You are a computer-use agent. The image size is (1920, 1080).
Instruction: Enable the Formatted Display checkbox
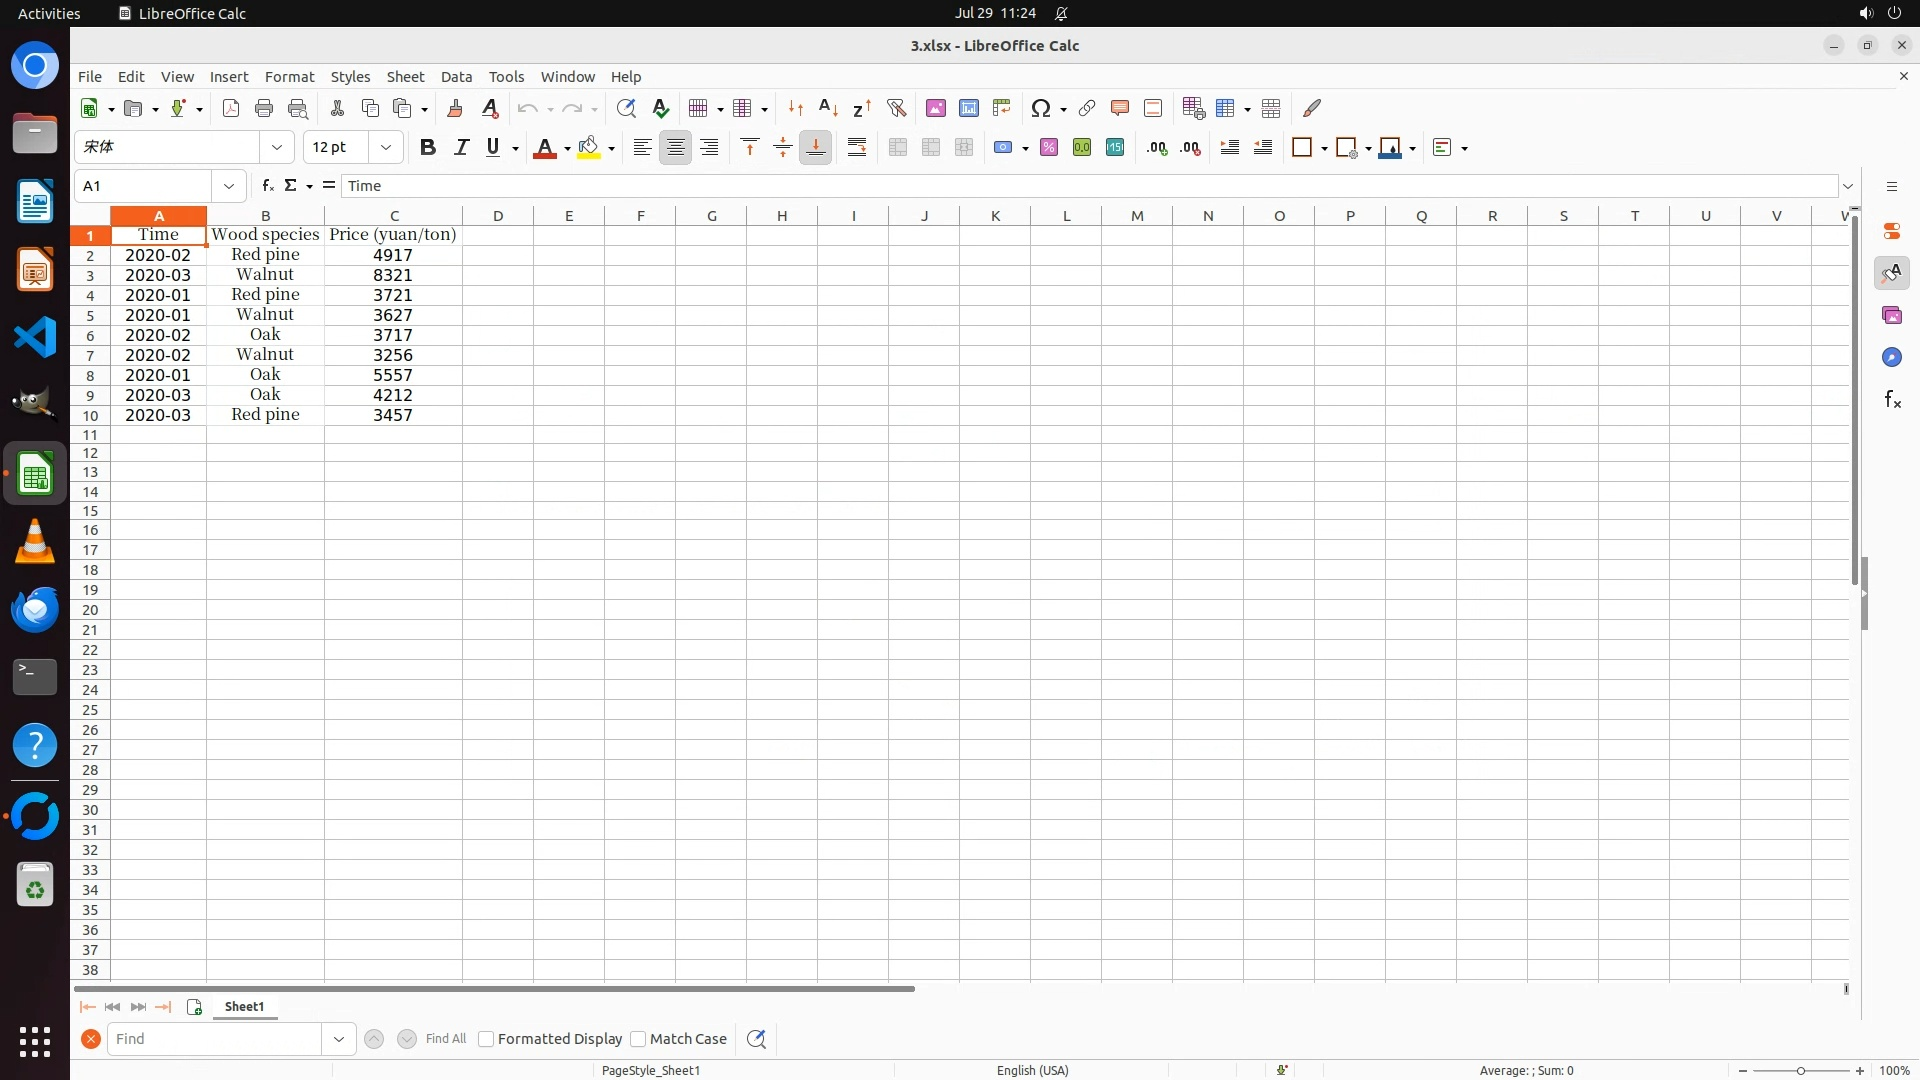pyautogui.click(x=486, y=1039)
